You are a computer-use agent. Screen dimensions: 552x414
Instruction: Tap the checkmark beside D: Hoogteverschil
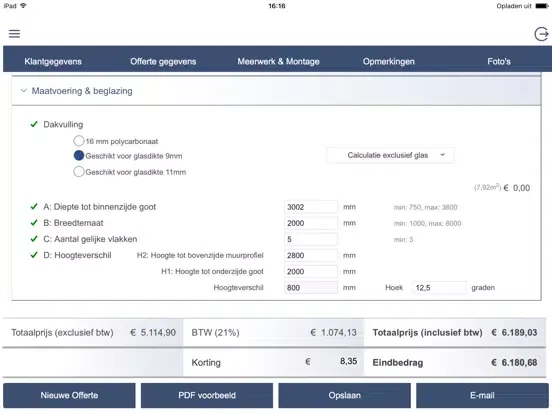pyautogui.click(x=34, y=255)
